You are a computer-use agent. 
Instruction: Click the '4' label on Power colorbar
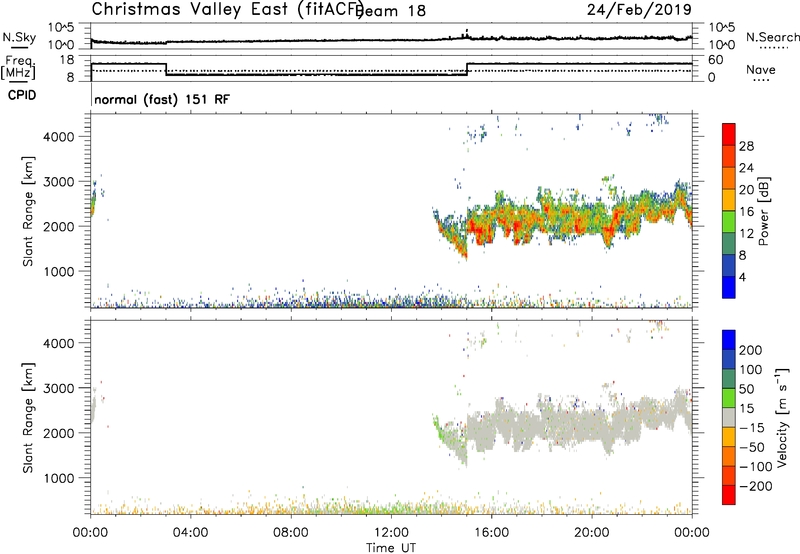coord(742,277)
